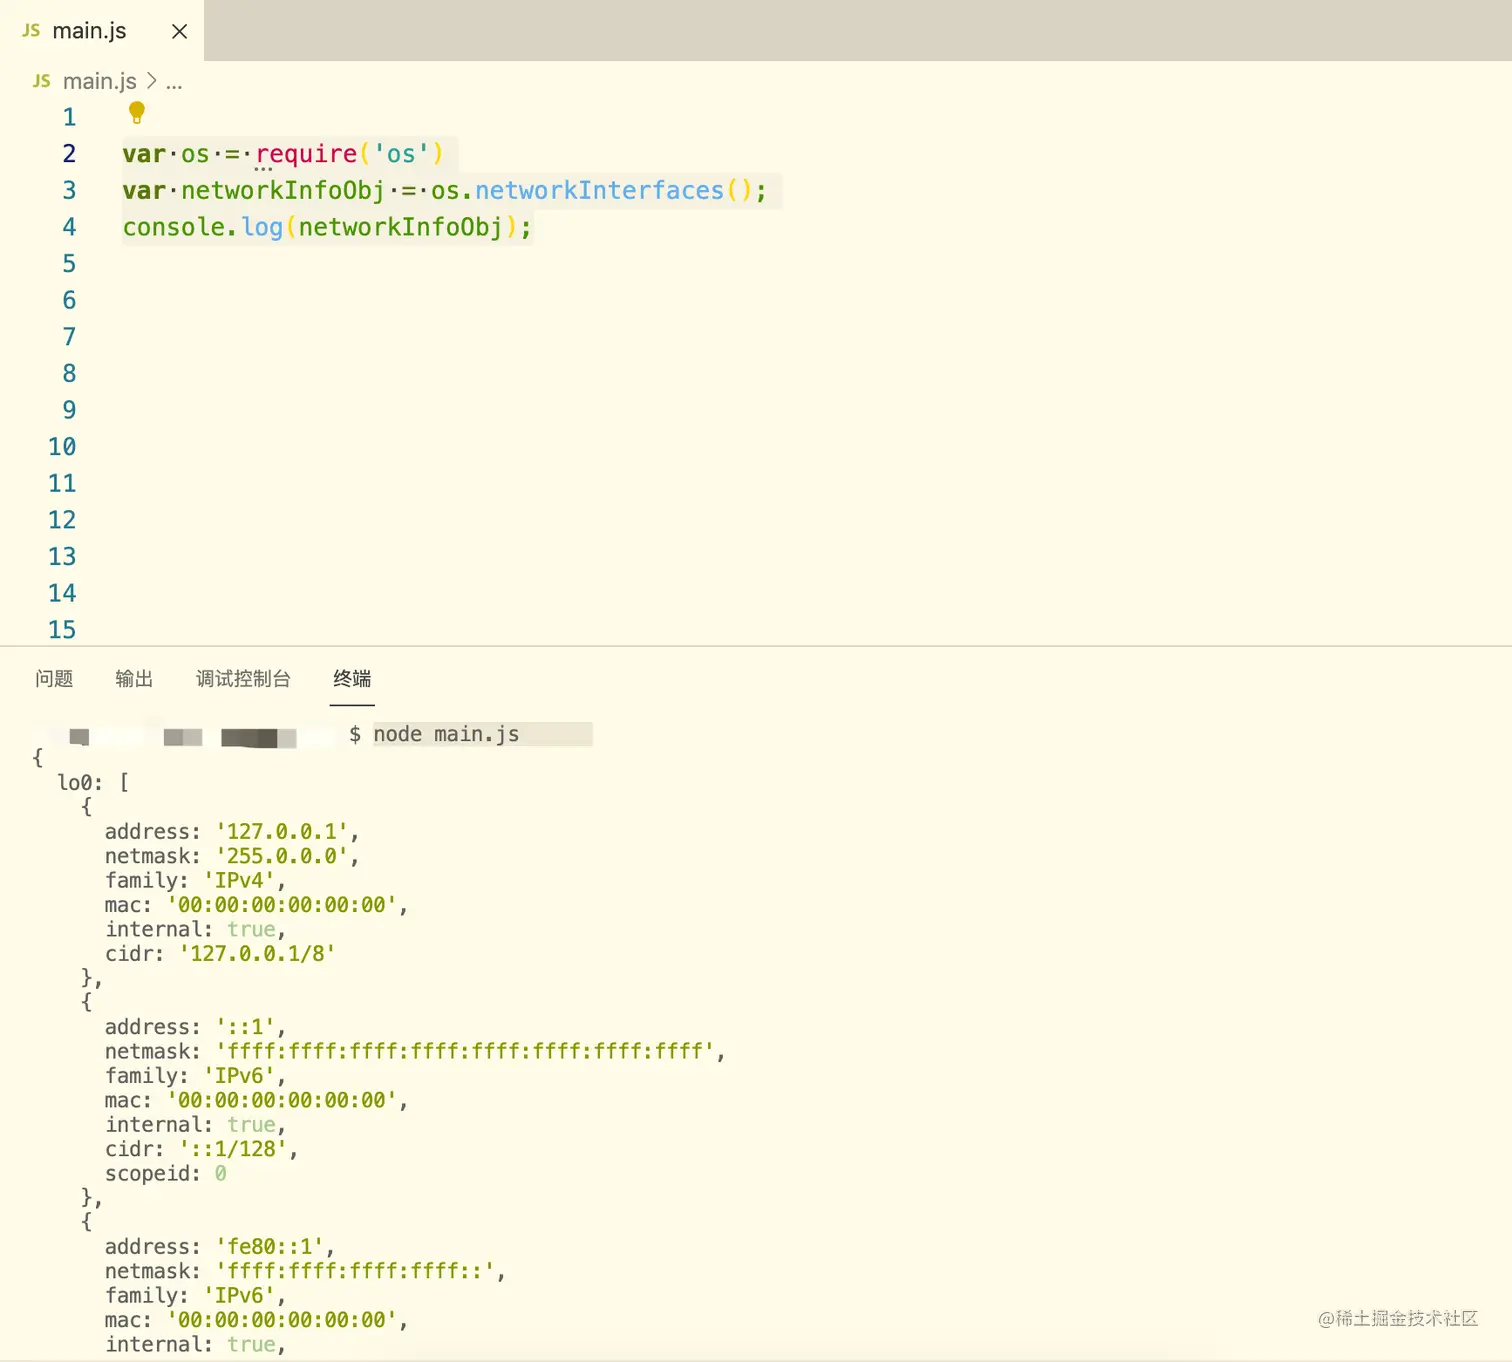Open the 问题 panel tab

pyautogui.click(x=54, y=679)
